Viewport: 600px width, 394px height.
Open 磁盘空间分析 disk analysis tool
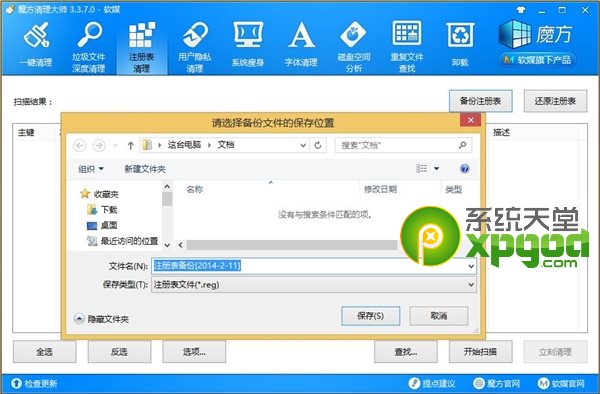(x=354, y=46)
